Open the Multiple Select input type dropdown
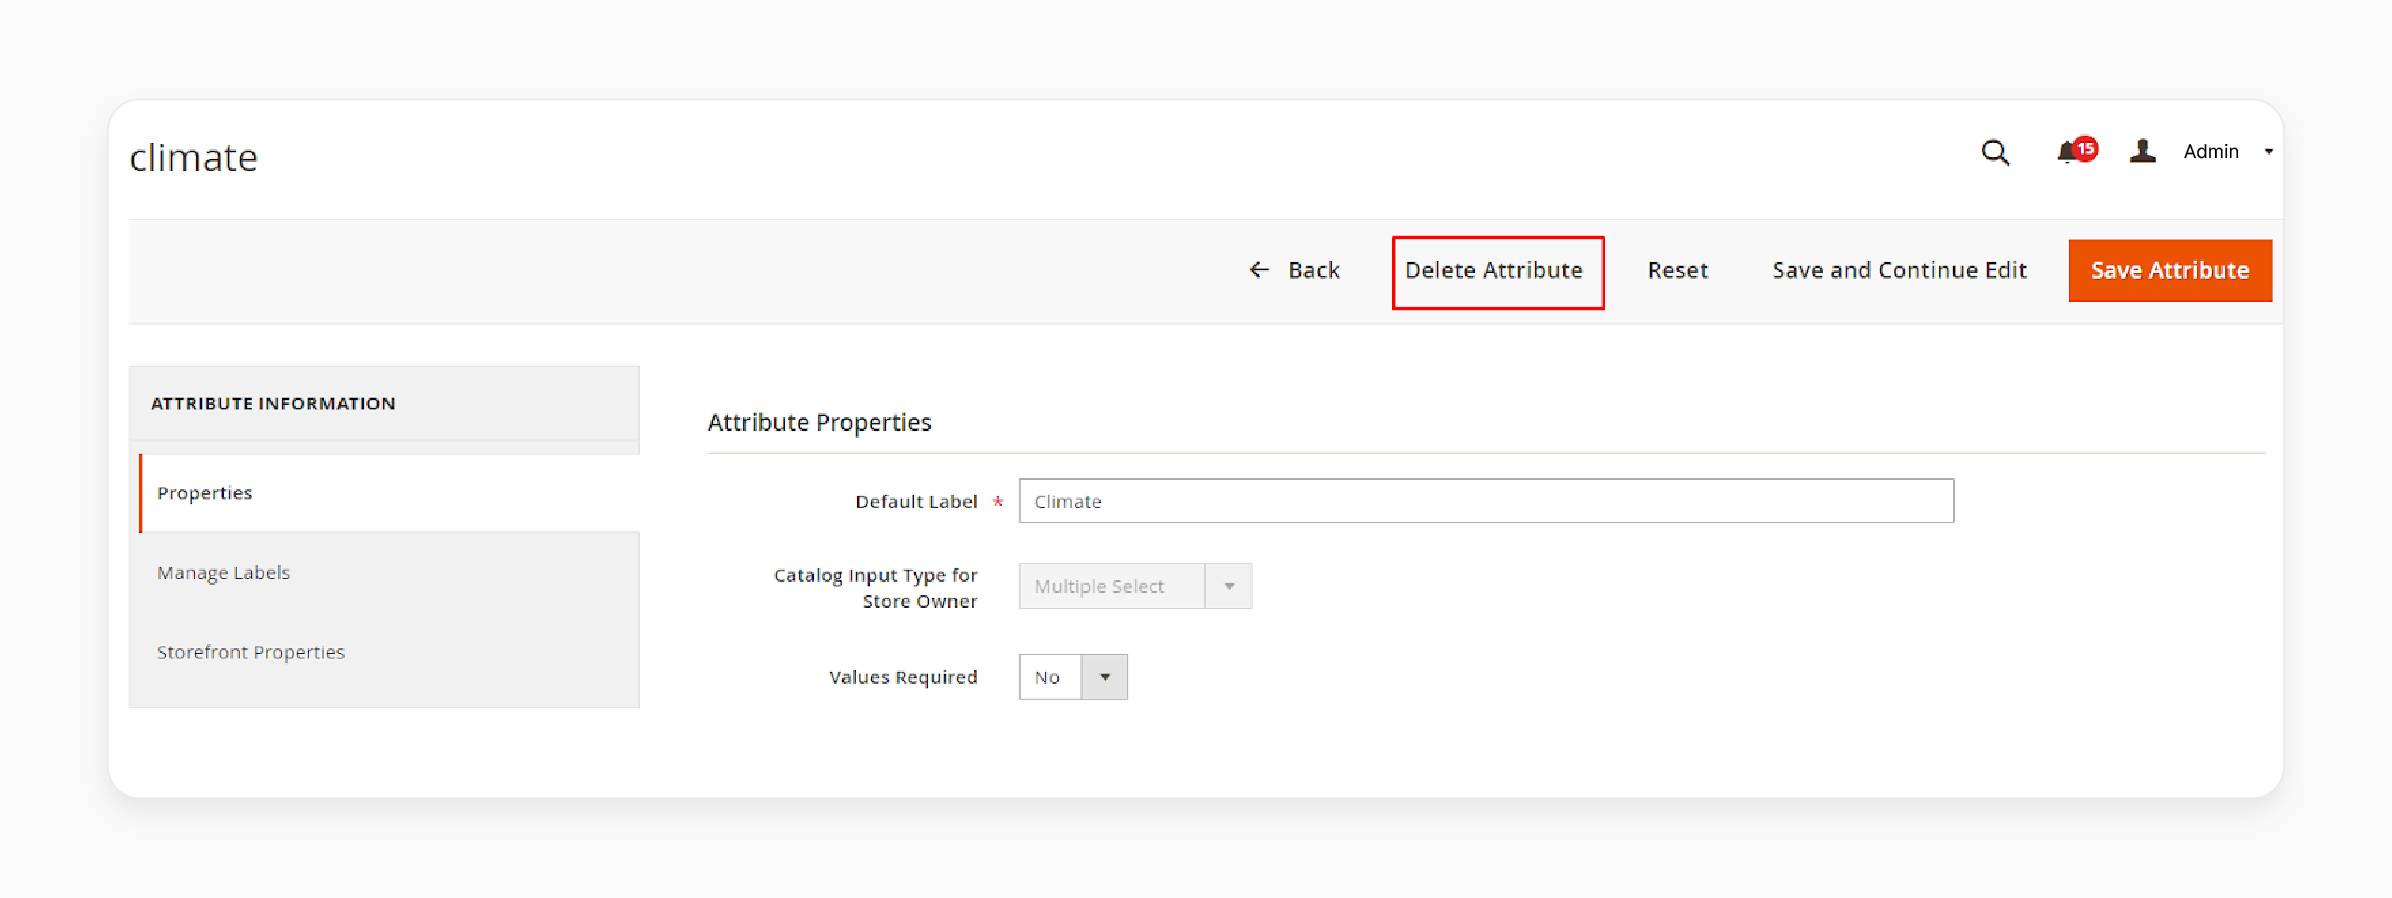The width and height of the screenshot is (2392, 898). click(x=1135, y=586)
